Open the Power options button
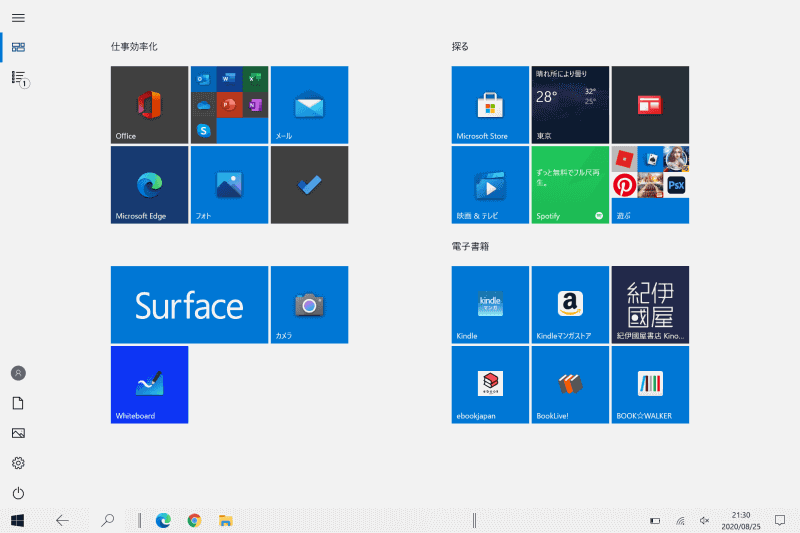Image resolution: width=800 pixels, height=533 pixels. pos(18,493)
